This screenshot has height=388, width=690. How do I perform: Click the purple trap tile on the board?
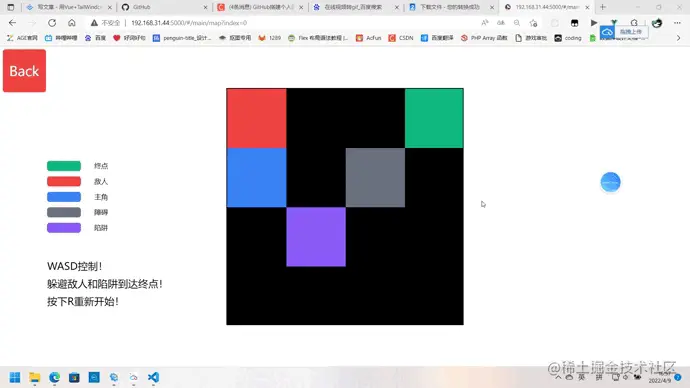tap(316, 237)
